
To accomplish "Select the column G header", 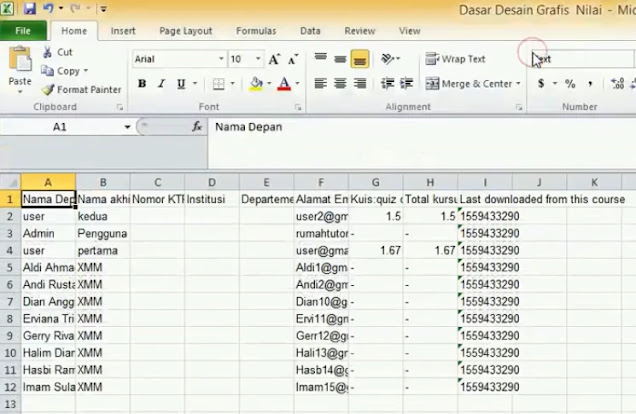I will [376, 182].
